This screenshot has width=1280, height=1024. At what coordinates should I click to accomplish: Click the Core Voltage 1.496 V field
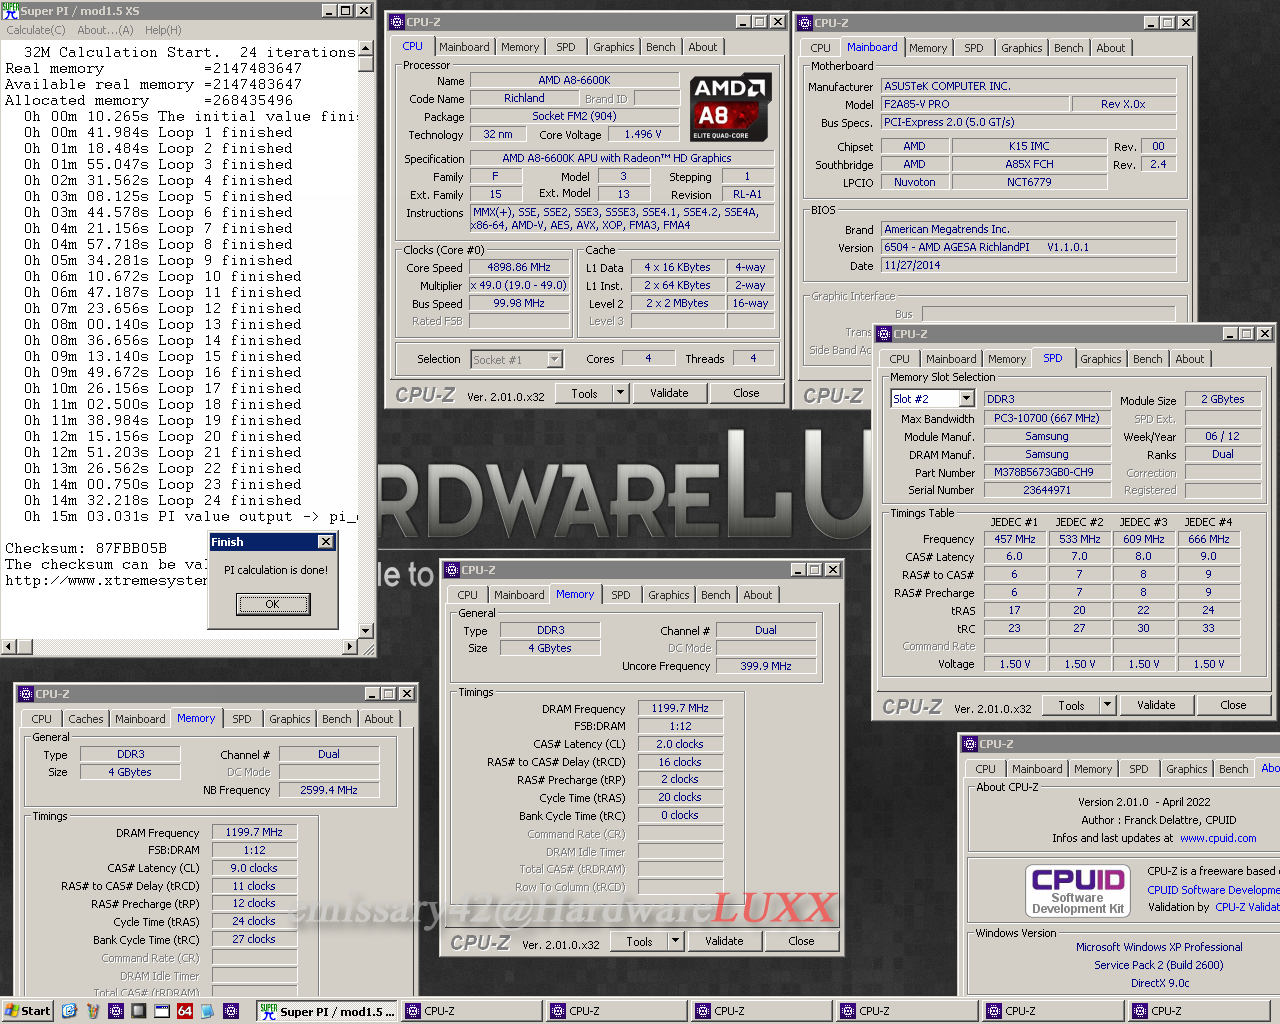tap(639, 134)
